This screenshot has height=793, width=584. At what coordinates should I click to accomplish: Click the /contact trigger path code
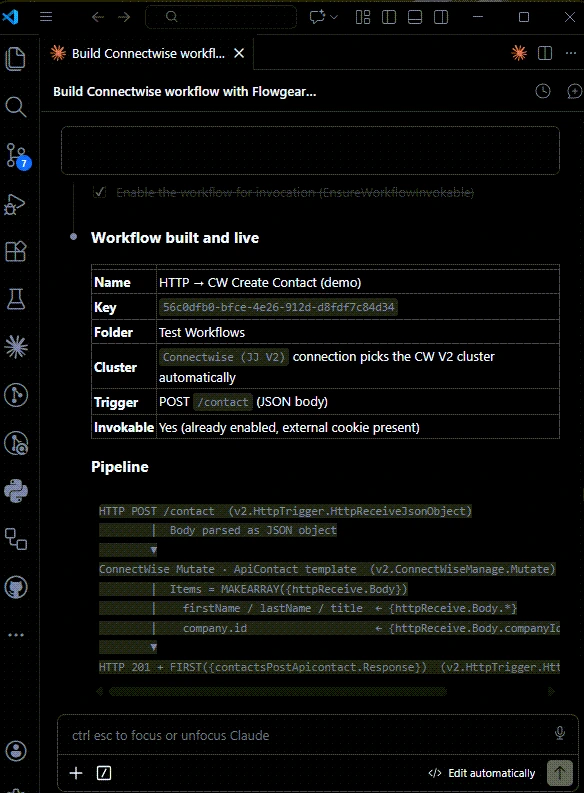pyautogui.click(x=223, y=402)
